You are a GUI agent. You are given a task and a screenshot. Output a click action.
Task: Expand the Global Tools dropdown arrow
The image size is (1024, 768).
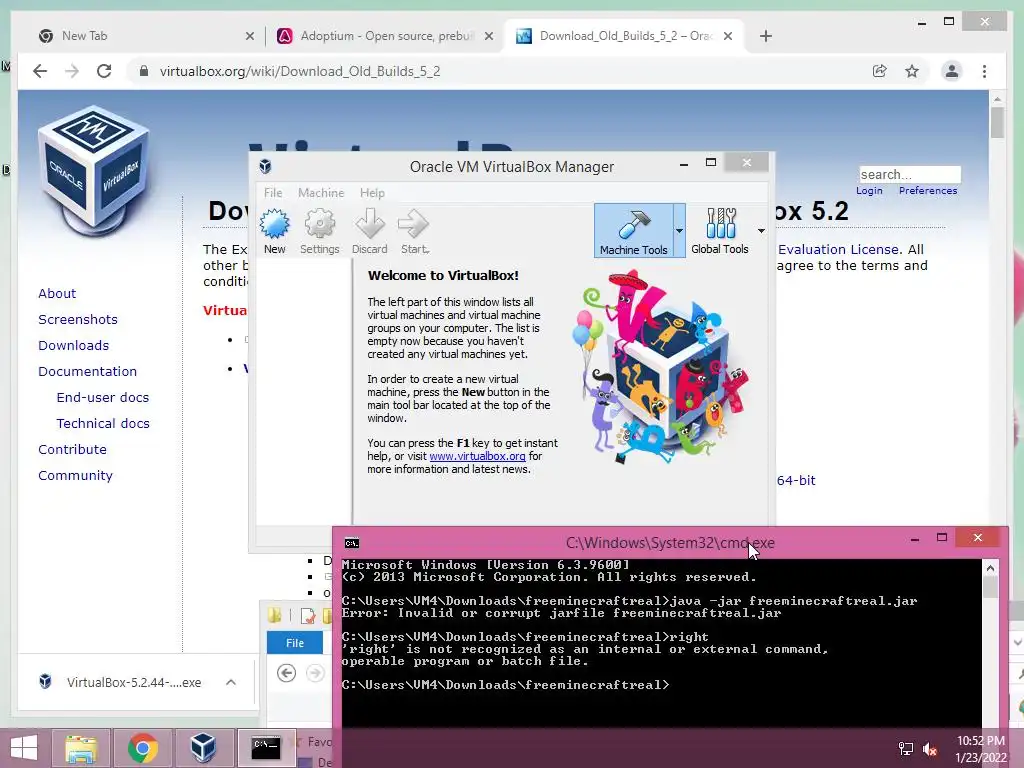761,231
